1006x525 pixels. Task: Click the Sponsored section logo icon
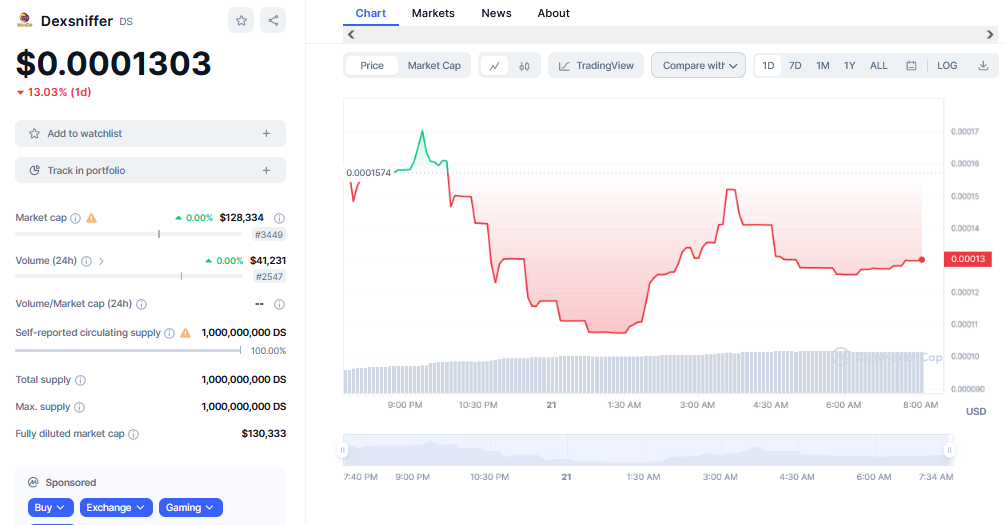(33, 483)
